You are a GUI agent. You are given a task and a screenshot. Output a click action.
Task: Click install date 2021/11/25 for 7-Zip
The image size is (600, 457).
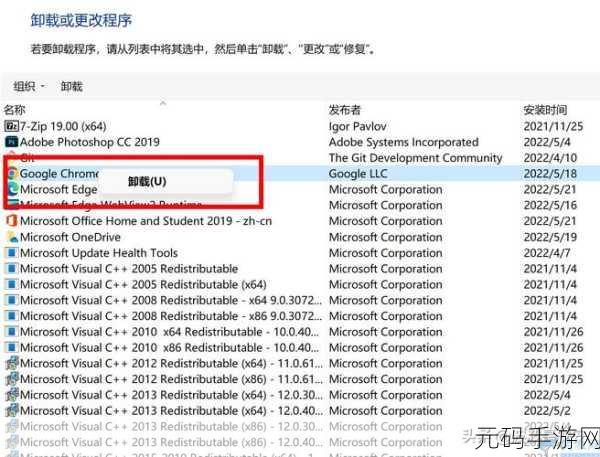[x=553, y=126]
